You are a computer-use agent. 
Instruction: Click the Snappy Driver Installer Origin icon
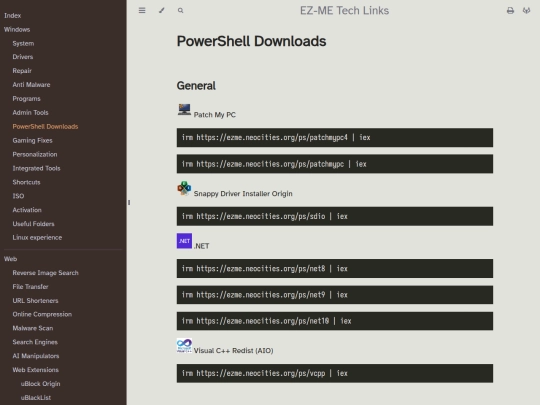[x=184, y=188]
